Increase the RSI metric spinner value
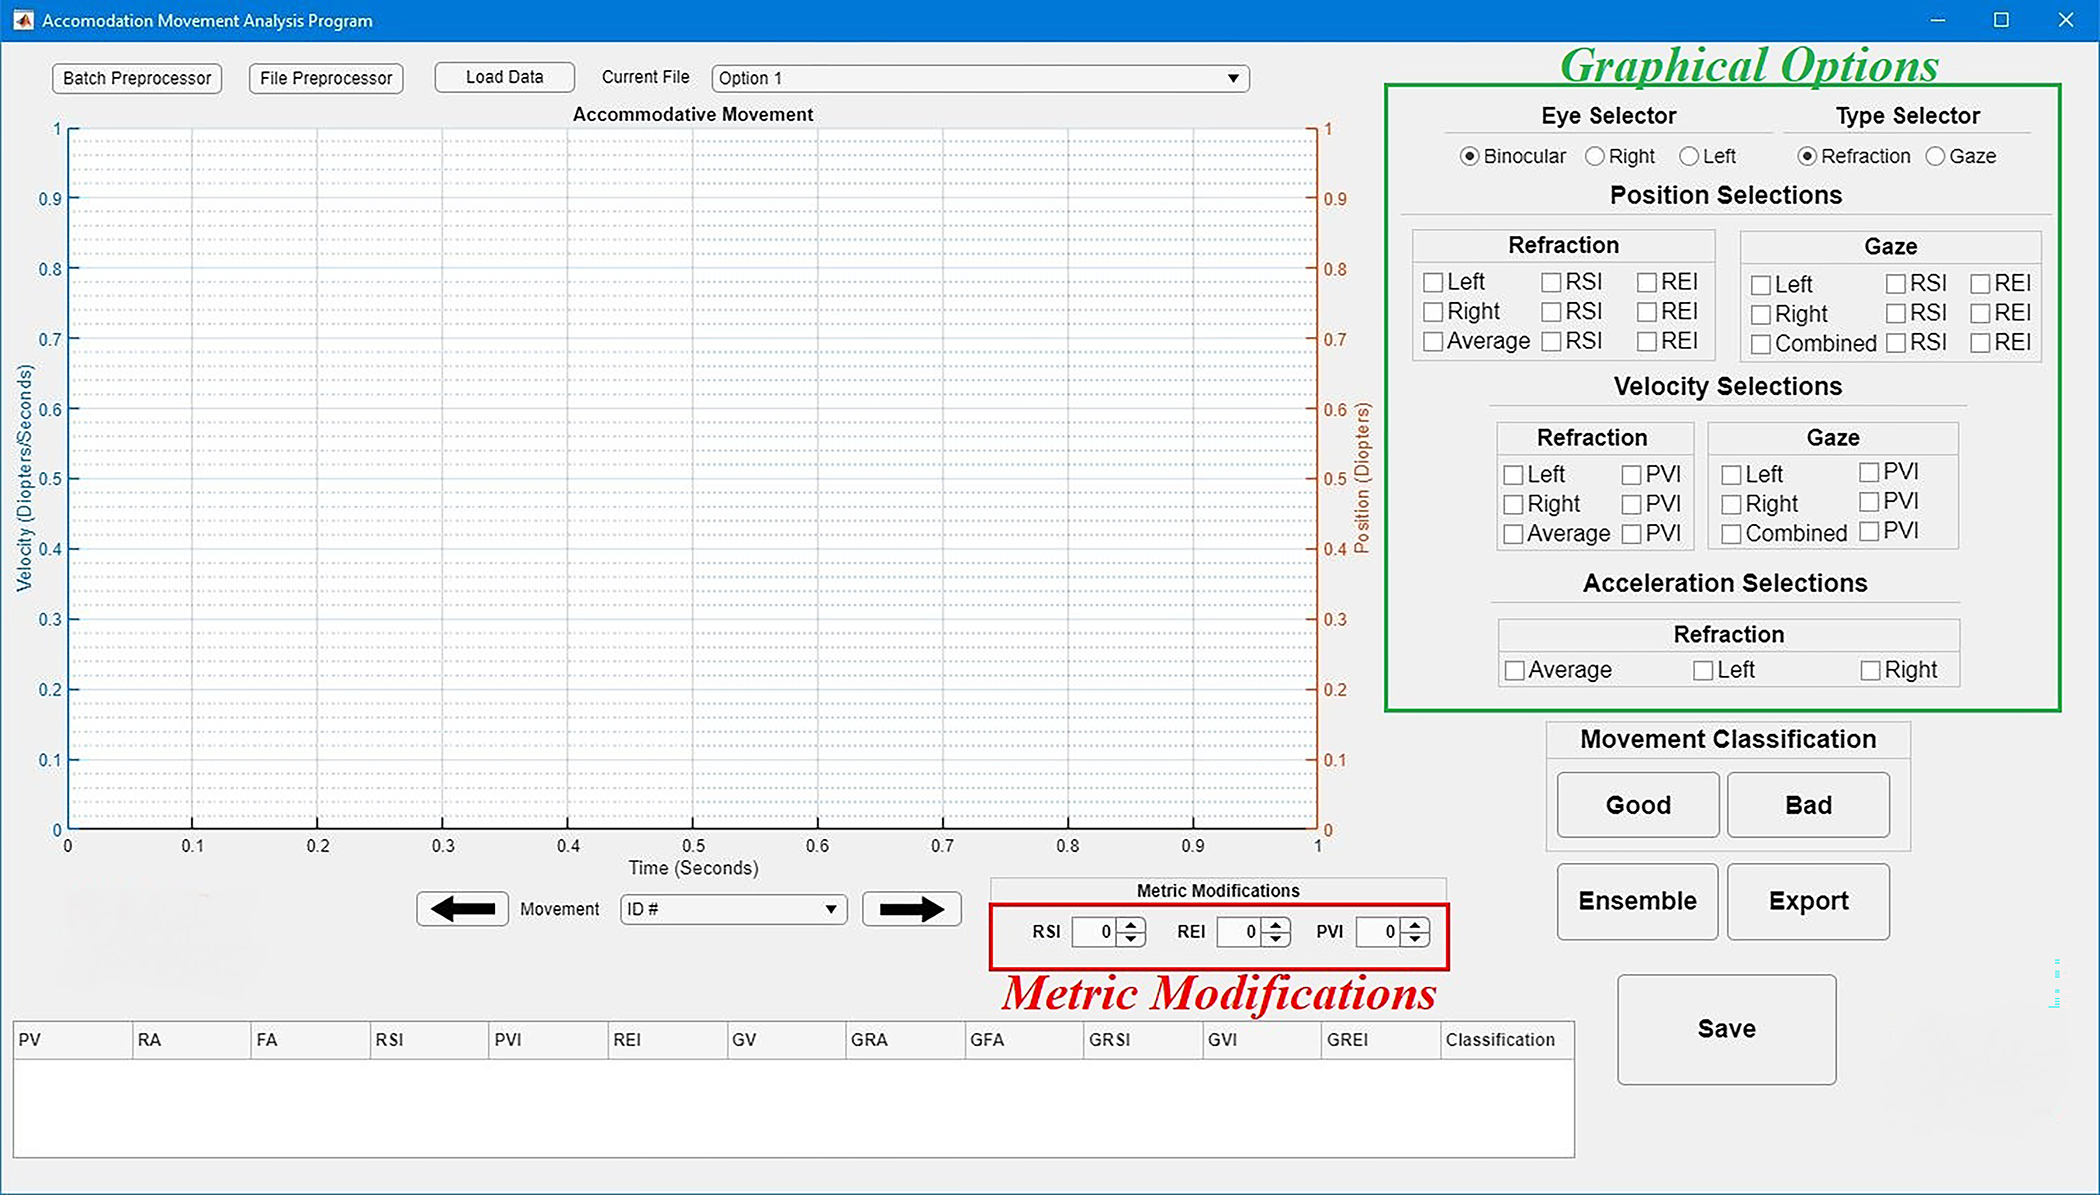Viewport: 2100px width, 1195px height. (1131, 925)
